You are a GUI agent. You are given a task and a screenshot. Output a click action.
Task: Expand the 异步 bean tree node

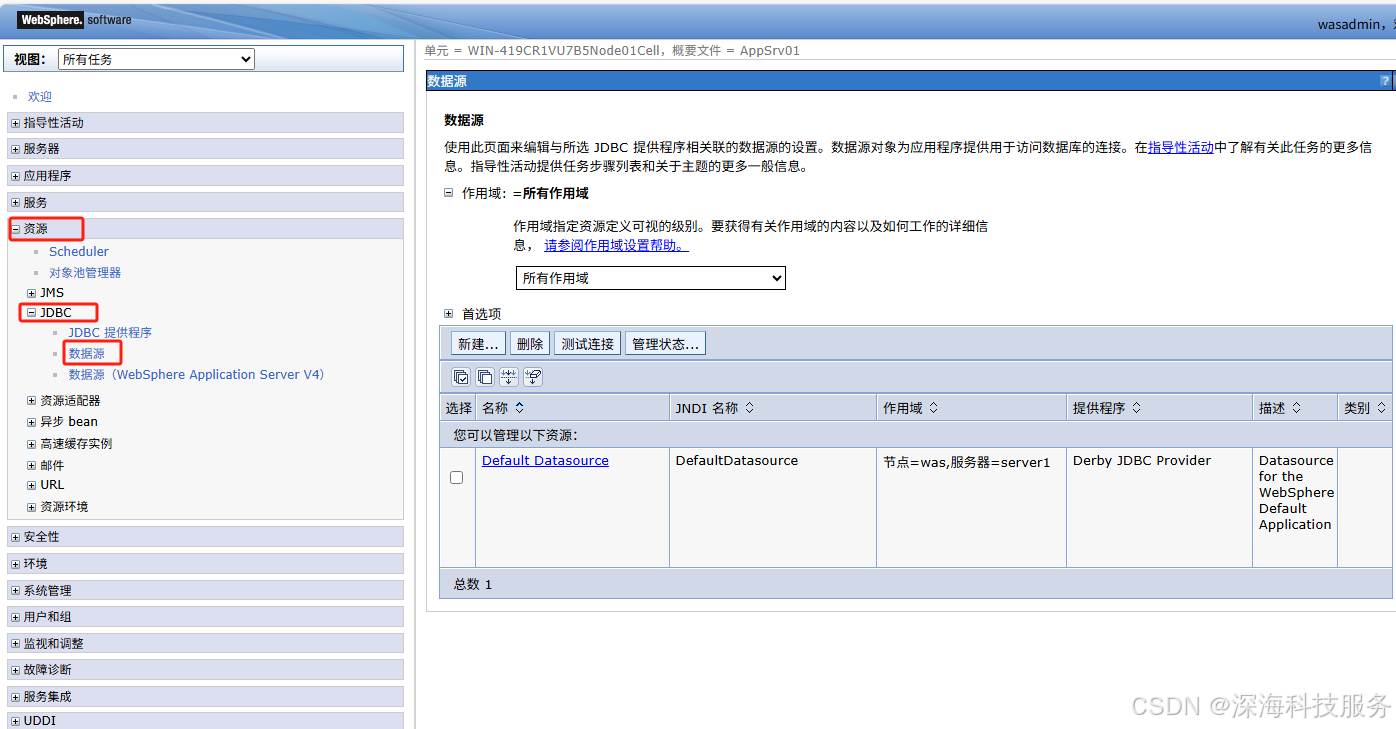[x=32, y=422]
